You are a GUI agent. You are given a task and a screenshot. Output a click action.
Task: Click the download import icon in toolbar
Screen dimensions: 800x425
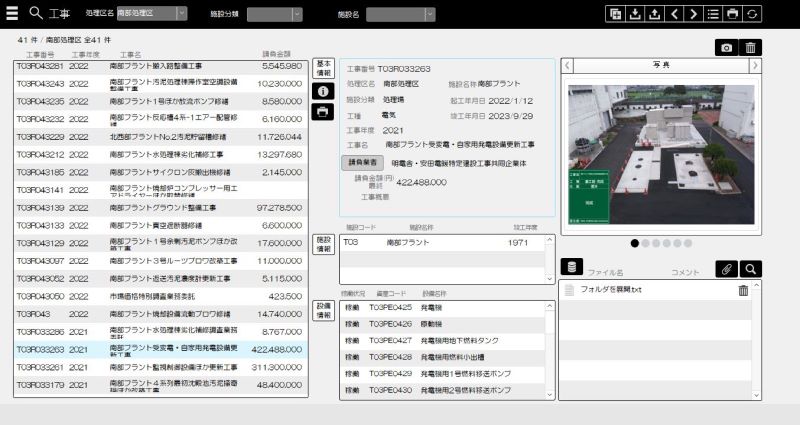click(635, 14)
